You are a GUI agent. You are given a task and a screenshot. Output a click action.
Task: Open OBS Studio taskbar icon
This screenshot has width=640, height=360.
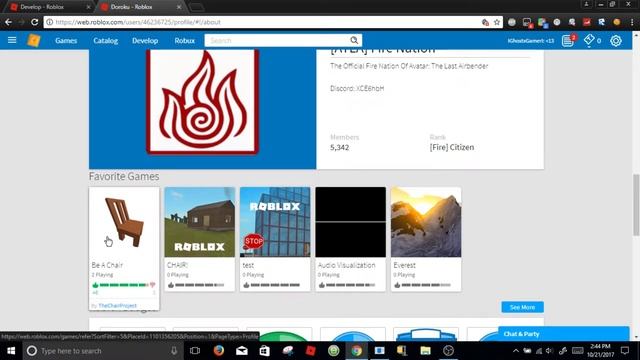(x=448, y=351)
